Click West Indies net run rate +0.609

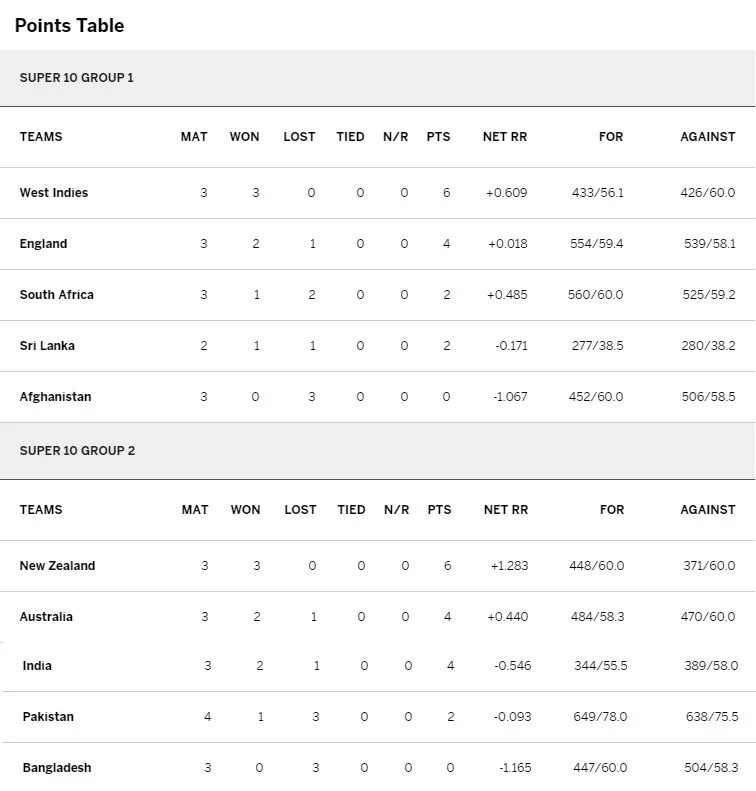[x=506, y=193]
